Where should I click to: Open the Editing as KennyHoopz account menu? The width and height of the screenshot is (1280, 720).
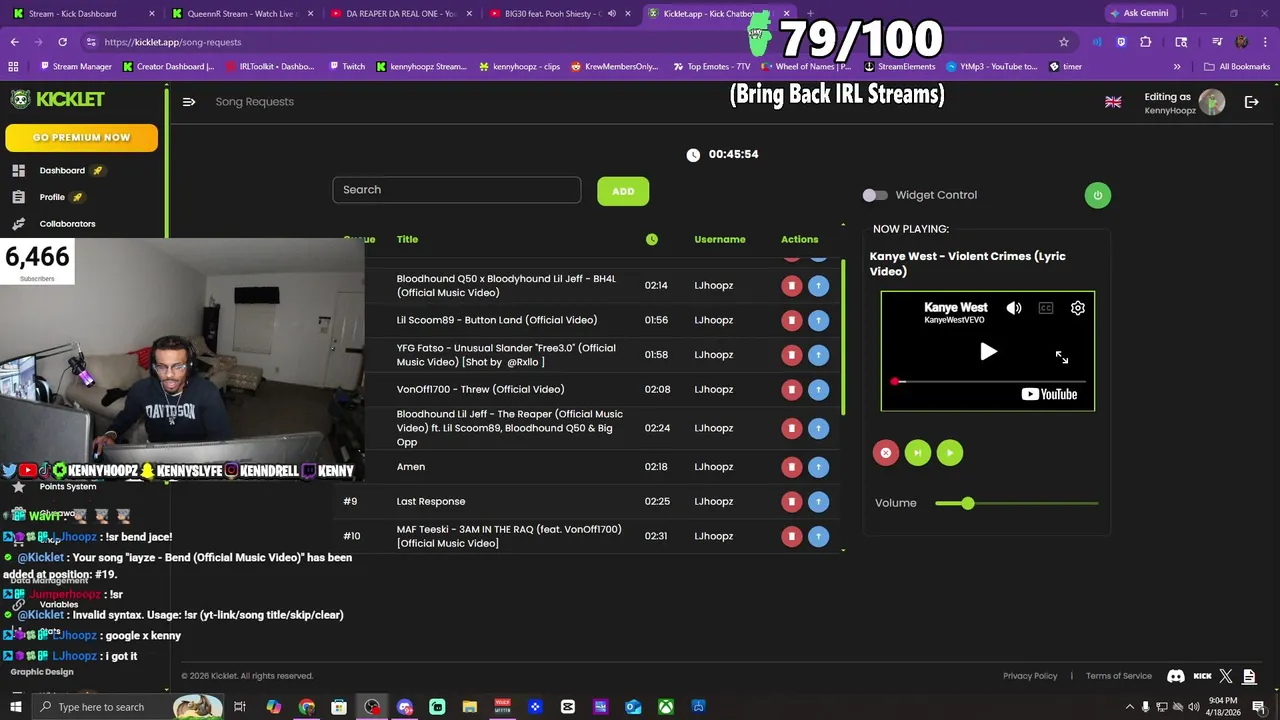1185,102
